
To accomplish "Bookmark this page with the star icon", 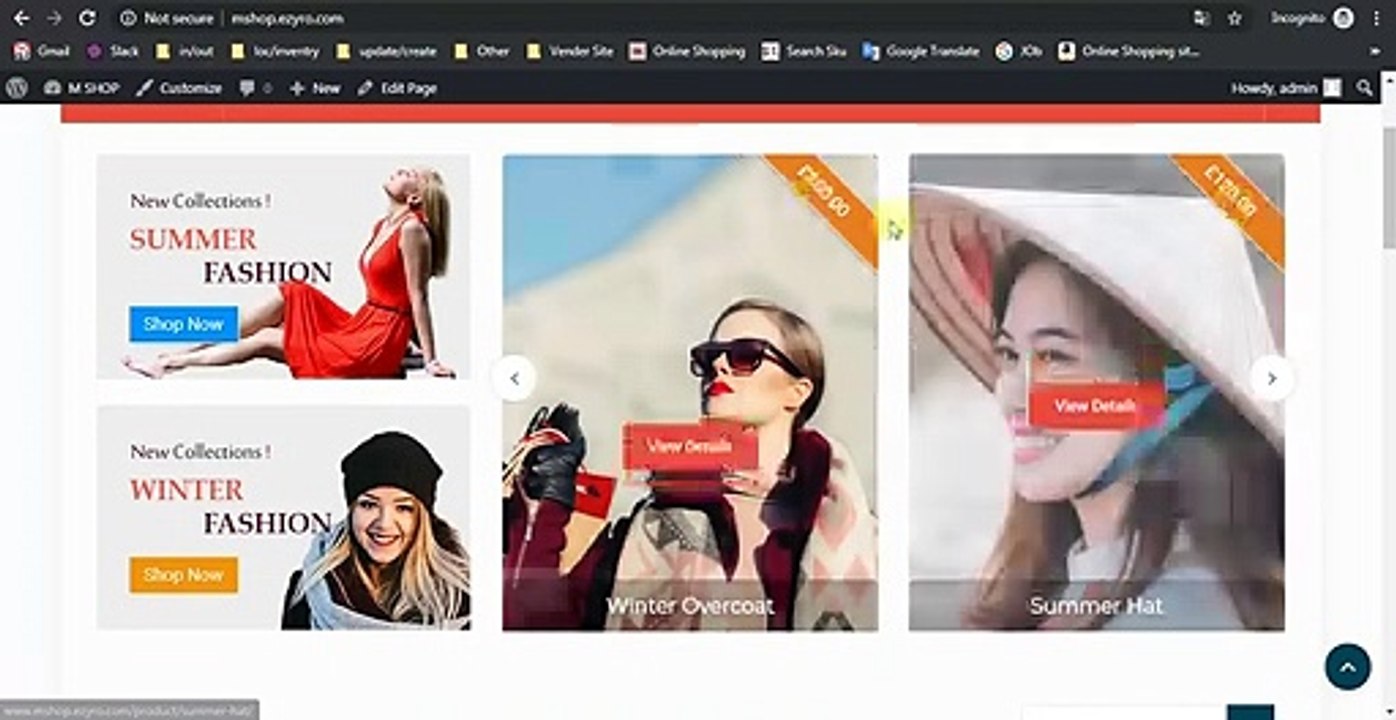I will (x=1235, y=18).
